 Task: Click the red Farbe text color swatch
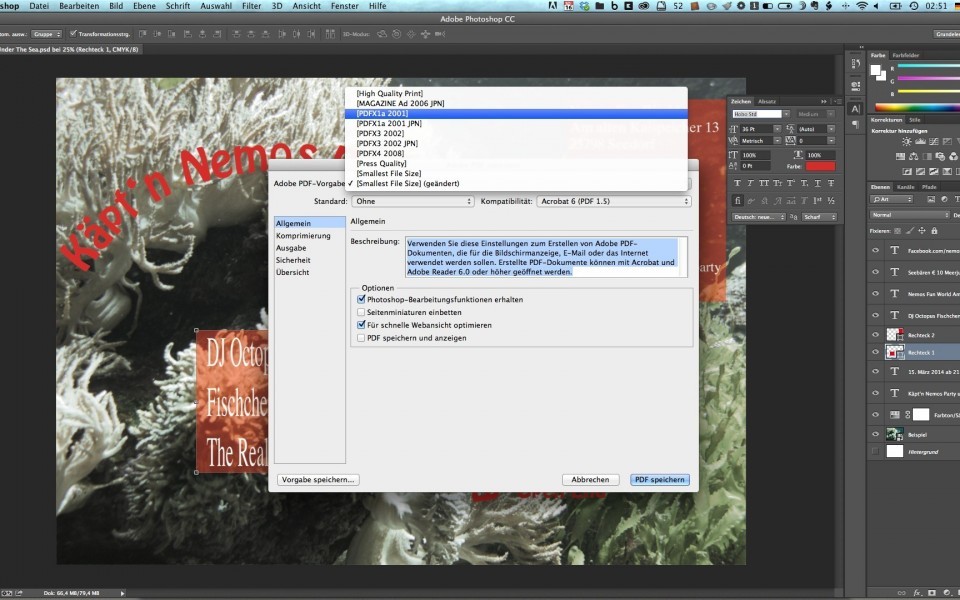pos(820,166)
